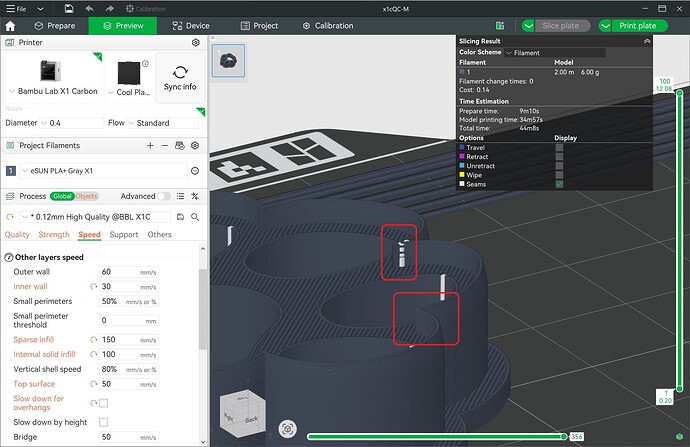Click the Sync info icon

pos(180,72)
